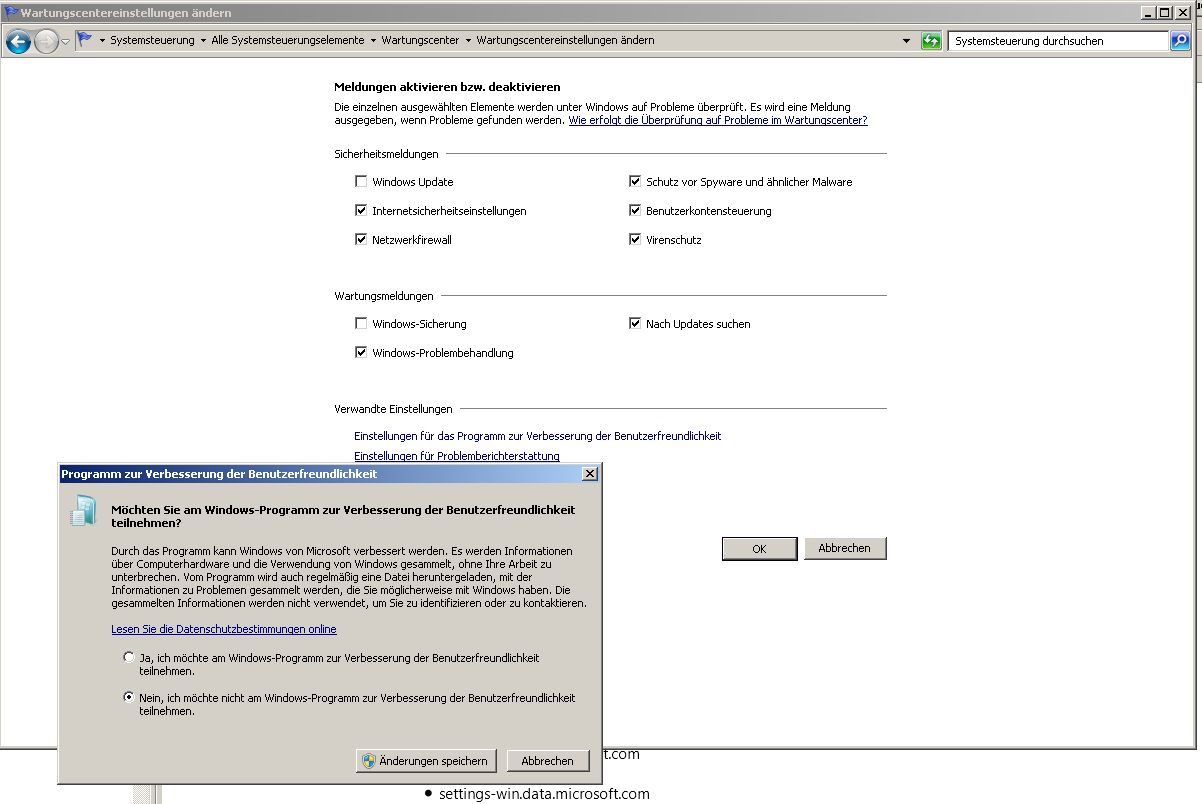1202x804 pixels.
Task: Click the Änderungen speichern button
Action: pos(426,761)
